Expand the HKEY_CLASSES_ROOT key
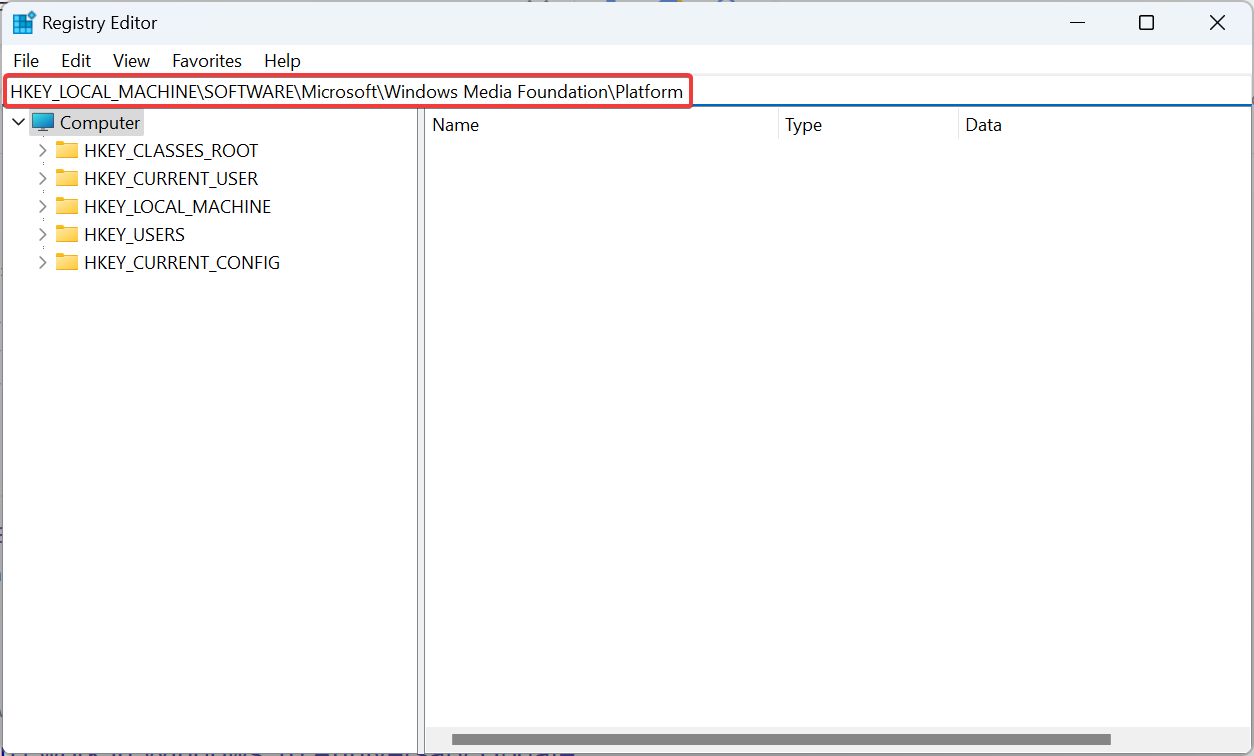This screenshot has height=756, width=1254. tap(42, 151)
